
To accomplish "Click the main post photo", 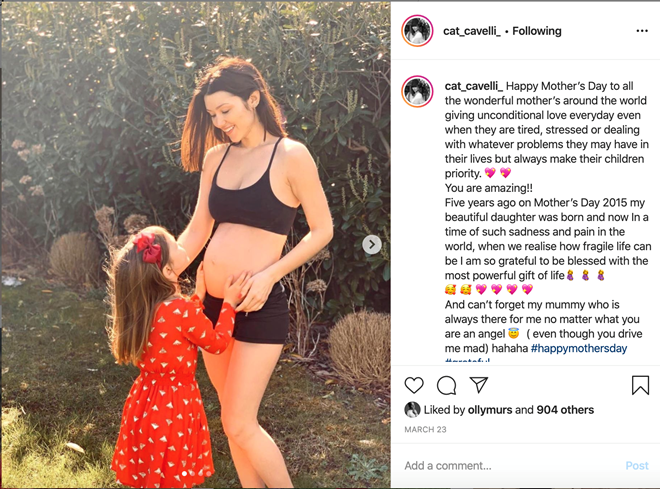I will coord(196,244).
